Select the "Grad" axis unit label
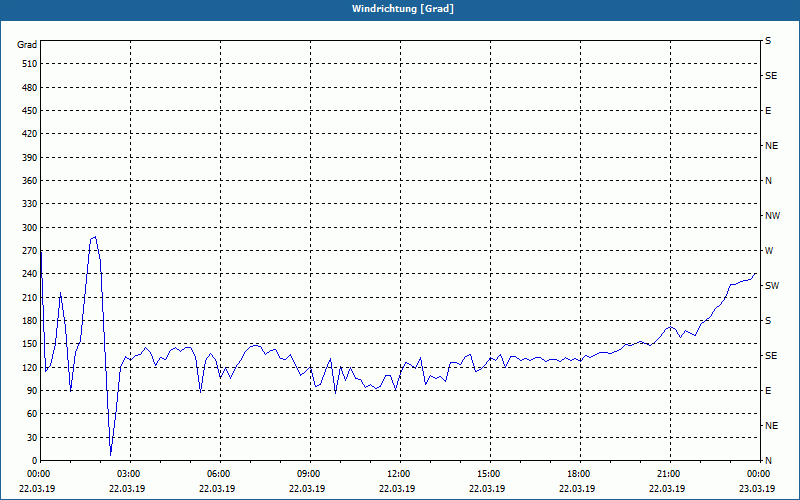Viewport: 800px width, 500px height. point(27,45)
